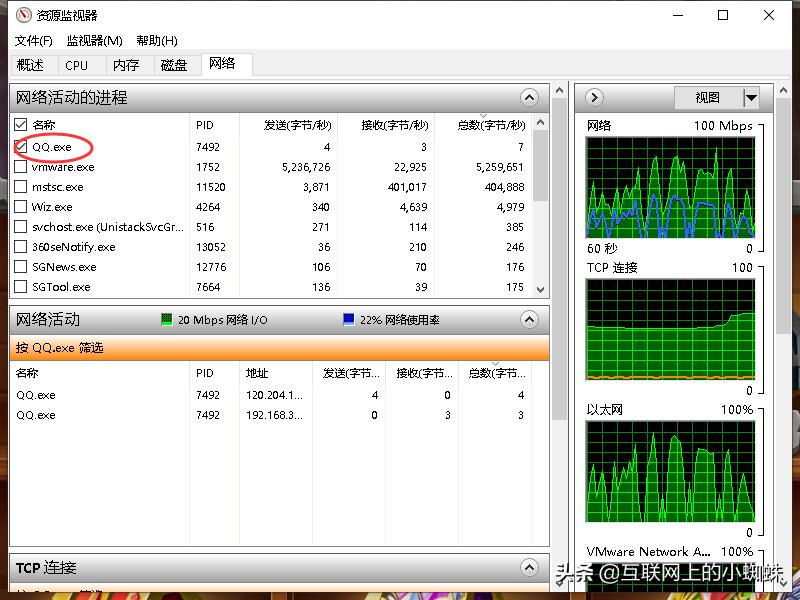Click the blue 网络使用率 legend square

pyautogui.click(x=348, y=320)
